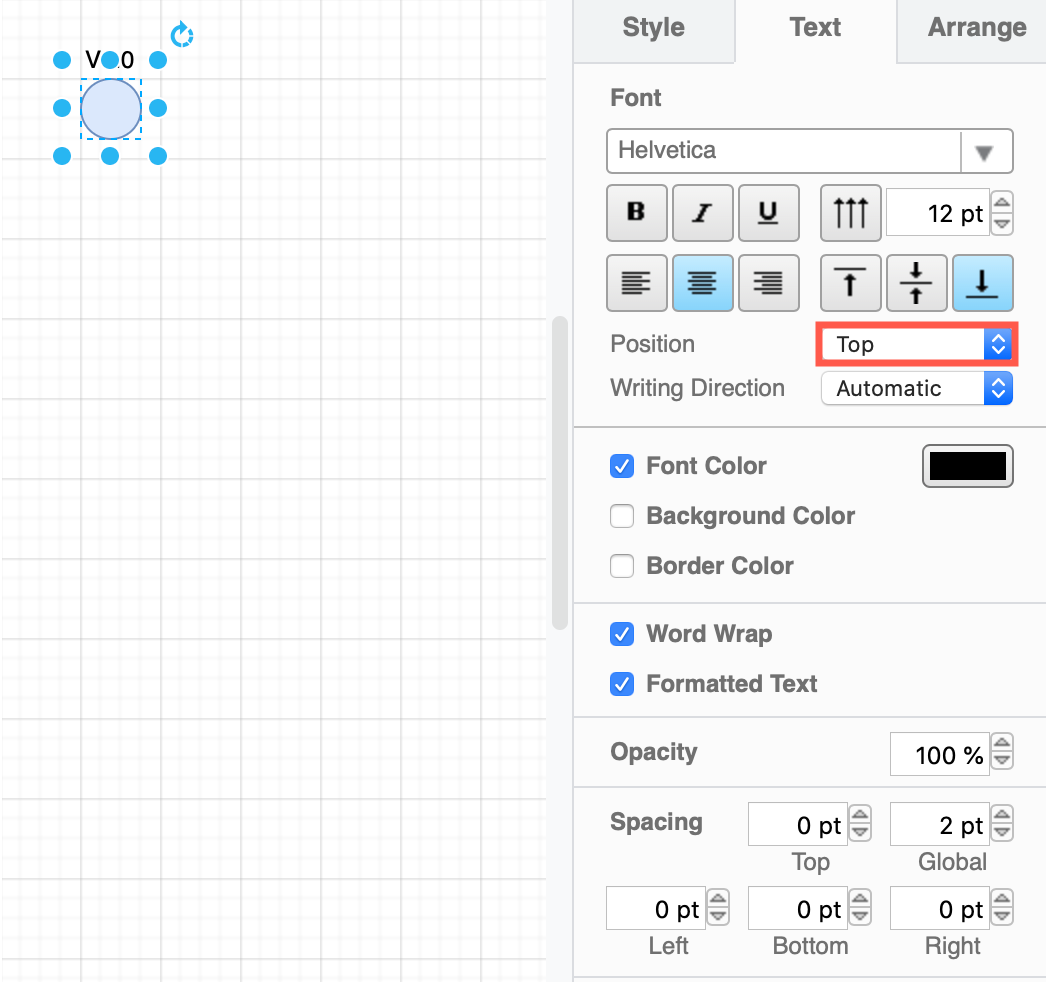Set vertical alignment to middle
1046x982 pixels.
tap(916, 283)
